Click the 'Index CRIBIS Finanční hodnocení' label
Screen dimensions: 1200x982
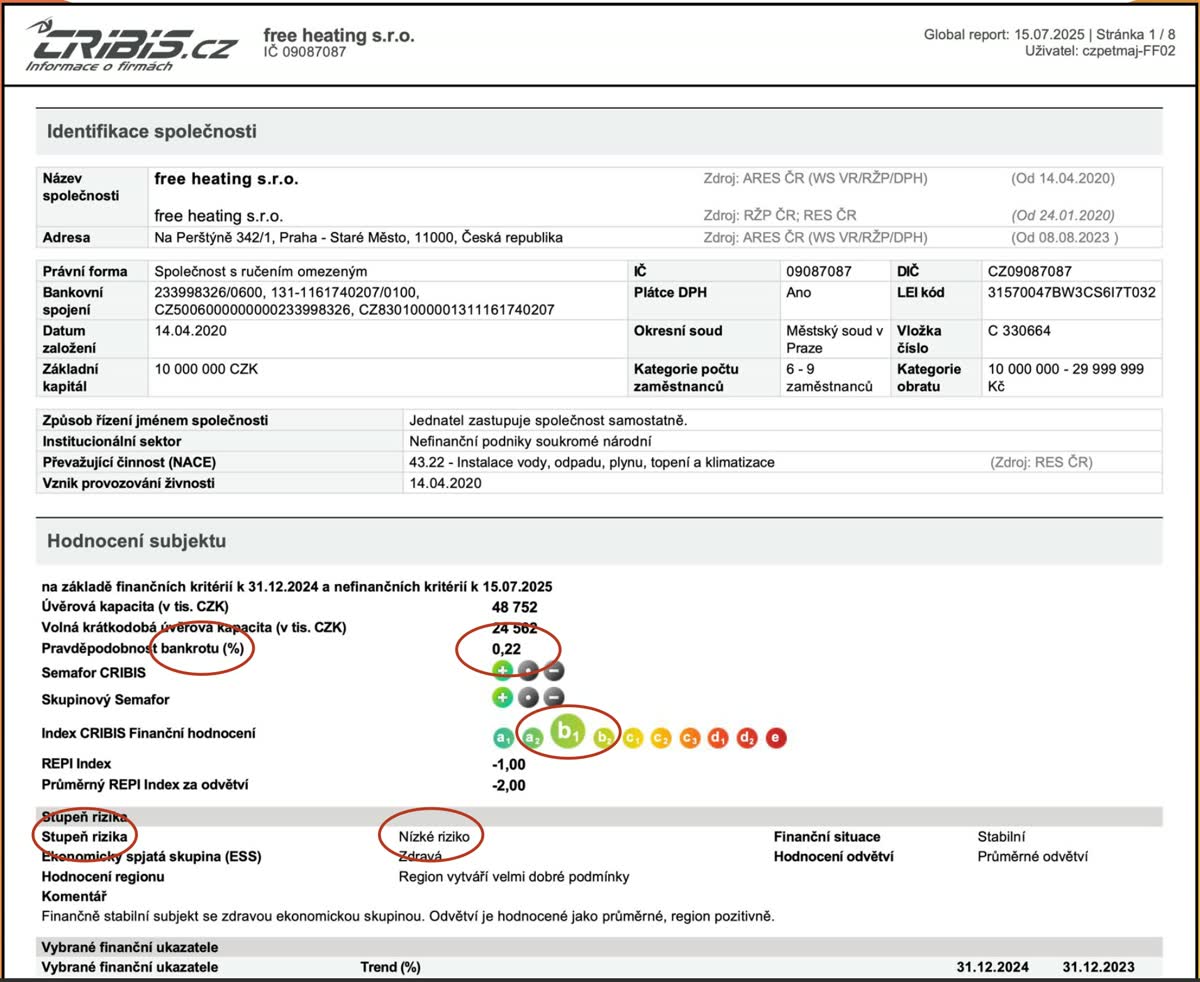tap(148, 733)
